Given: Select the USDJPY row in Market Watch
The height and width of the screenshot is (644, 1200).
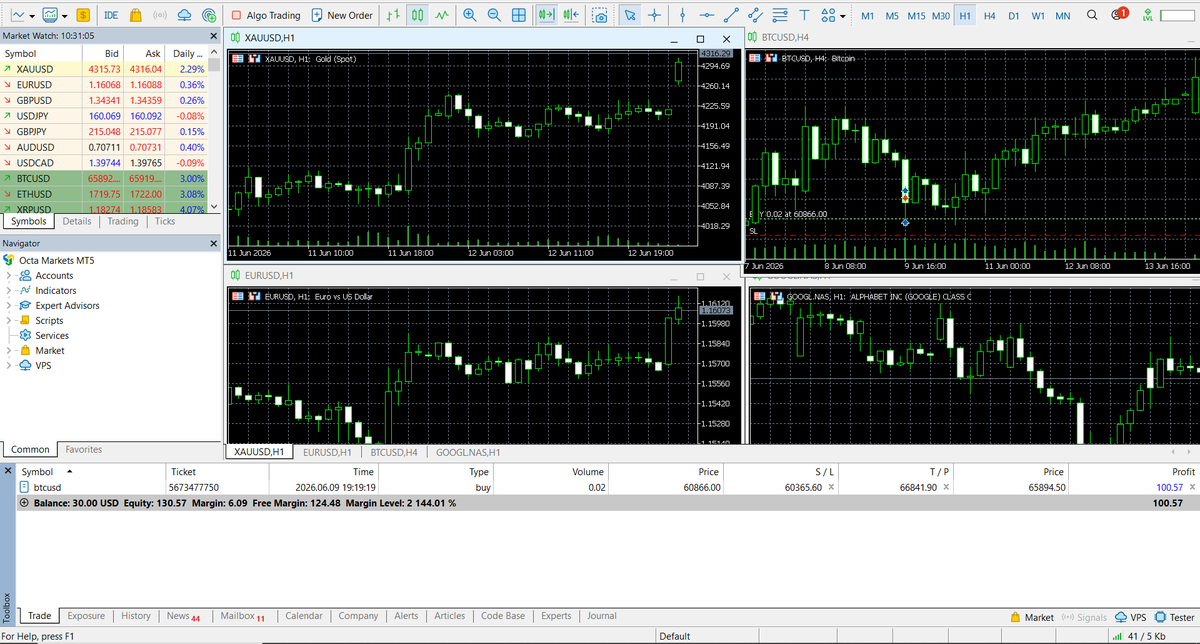Looking at the screenshot, I should [104, 116].
